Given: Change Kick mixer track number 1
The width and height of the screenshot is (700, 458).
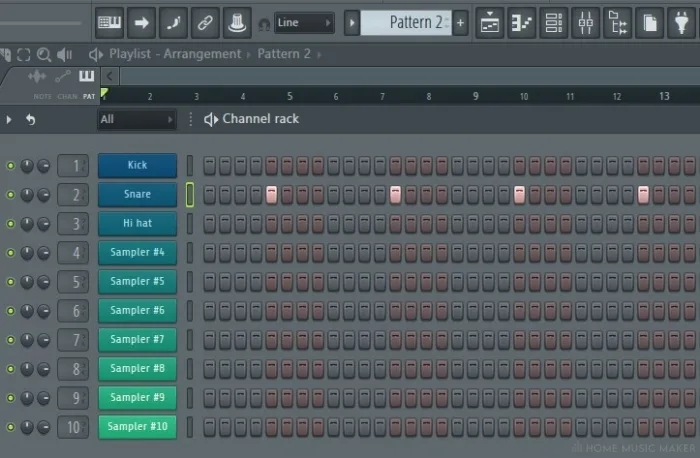Looking at the screenshot, I should (x=73, y=166).
